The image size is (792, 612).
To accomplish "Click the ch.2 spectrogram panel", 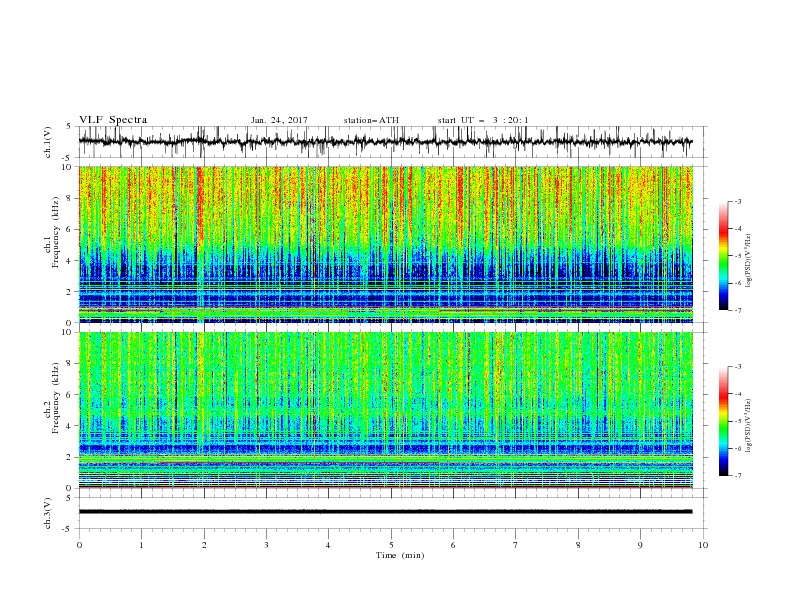I will point(386,410).
